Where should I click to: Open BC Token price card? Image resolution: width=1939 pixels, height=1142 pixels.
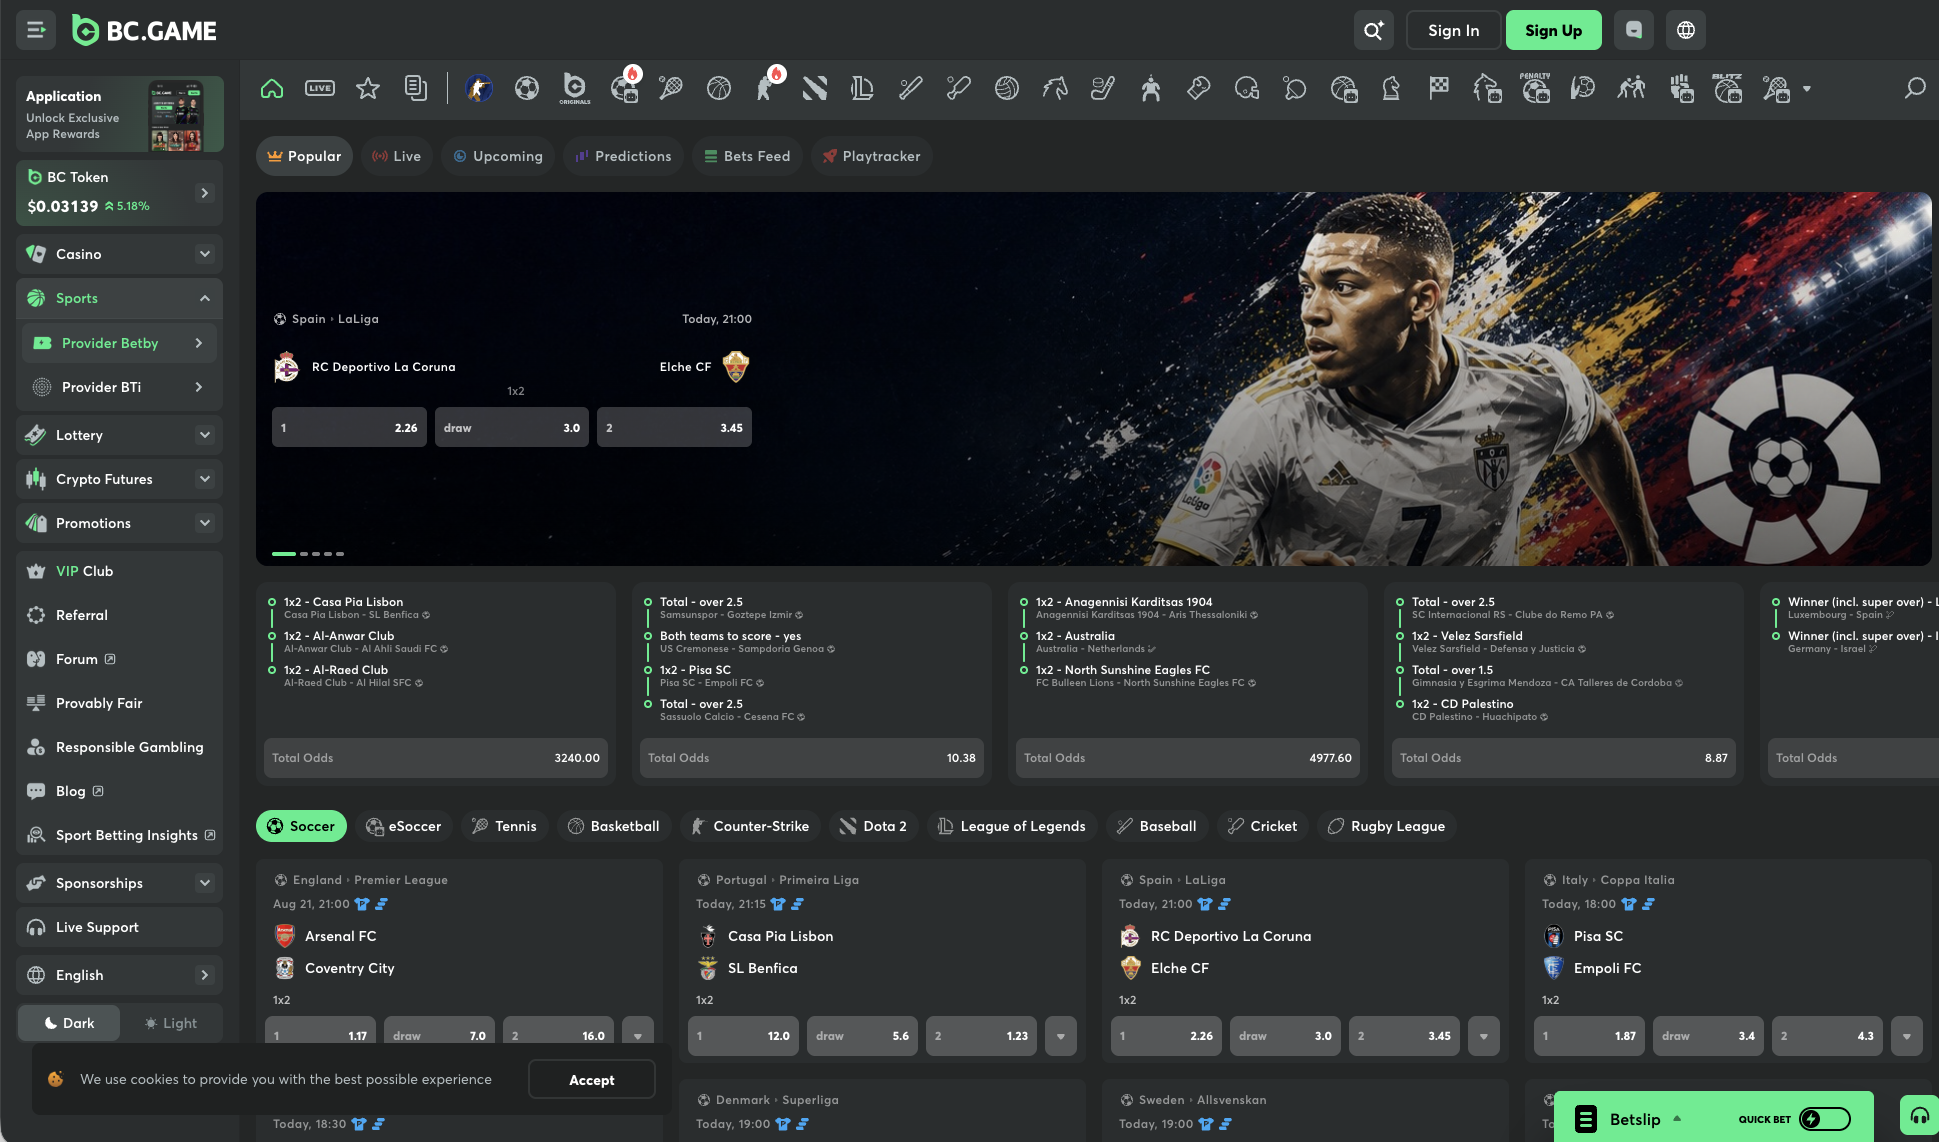[119, 192]
